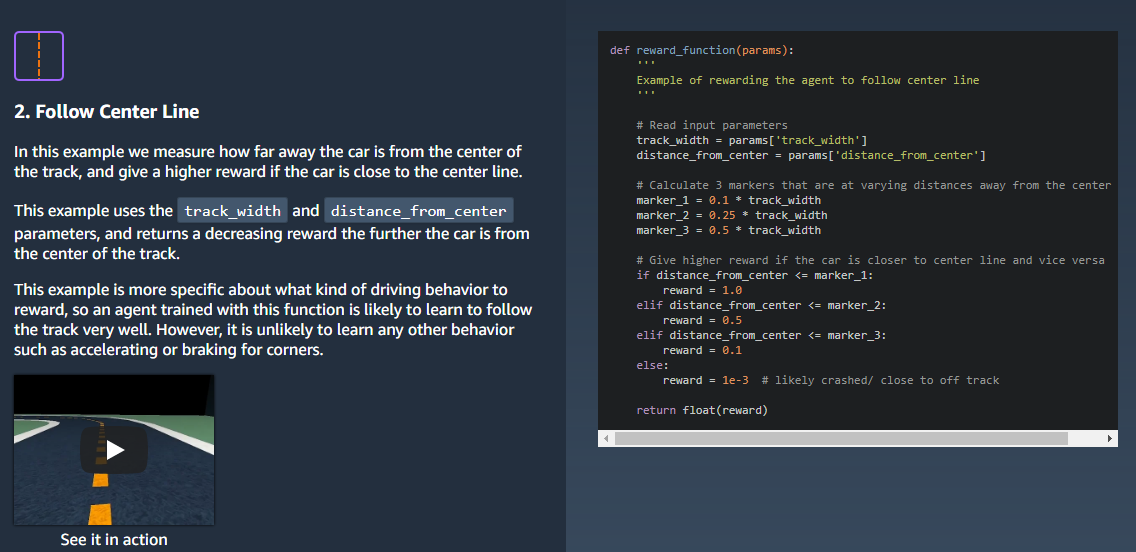The height and width of the screenshot is (552, 1136).
Task: Click the center line track icon
Action: [39, 56]
